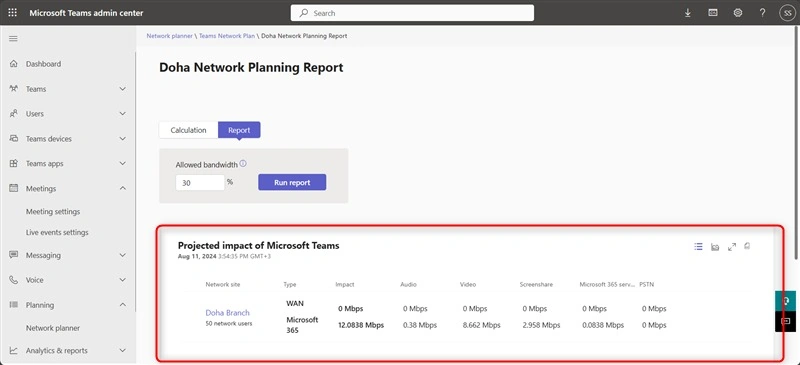Viewport: 800px width, 365px height.
Task: Click the Users sidebar icon
Action: [14, 113]
